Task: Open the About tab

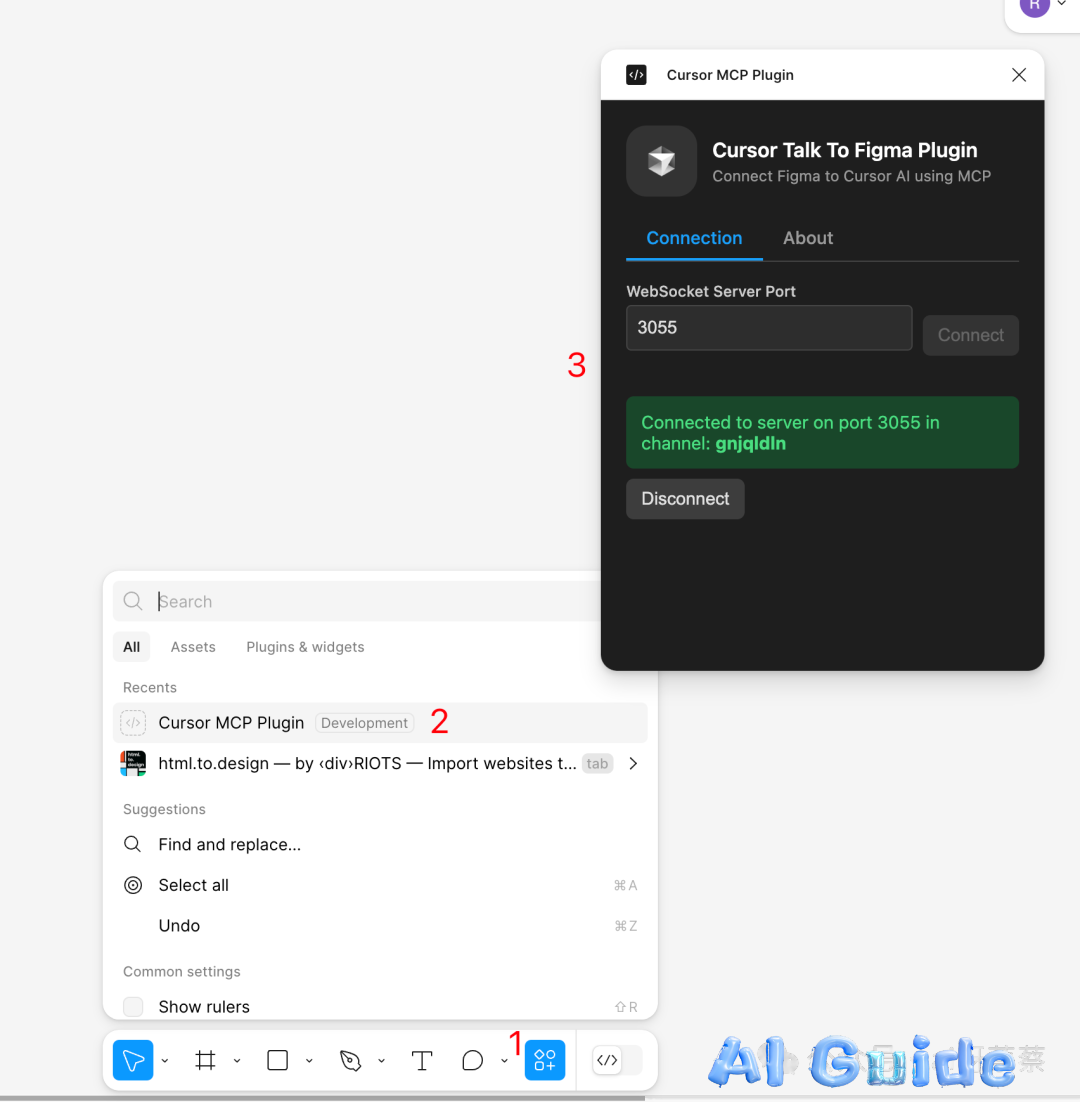Action: [x=808, y=238]
